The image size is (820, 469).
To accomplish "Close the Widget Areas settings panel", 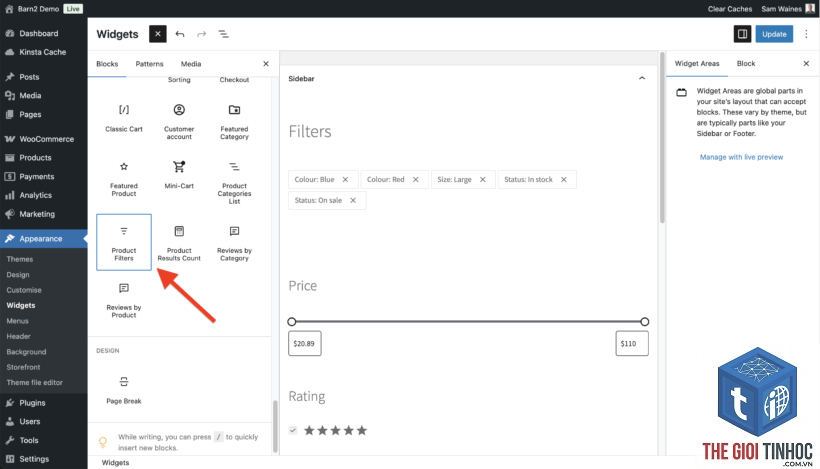I will [806, 63].
